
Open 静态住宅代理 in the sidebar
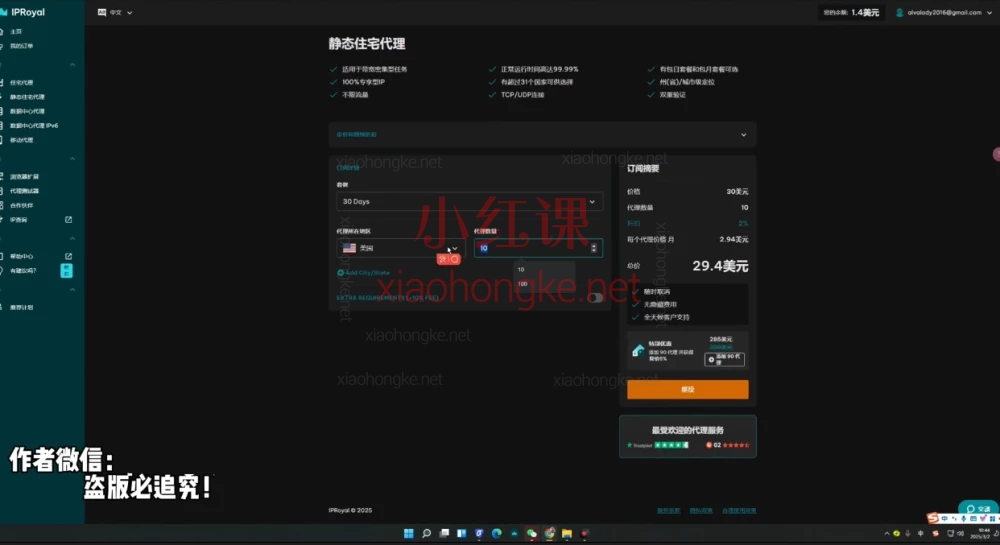(x=27, y=97)
